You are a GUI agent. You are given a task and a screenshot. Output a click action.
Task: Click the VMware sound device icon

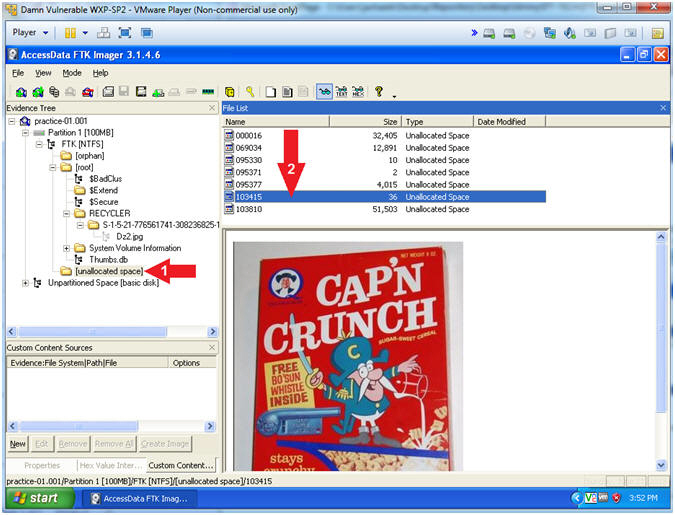pyautogui.click(x=570, y=33)
